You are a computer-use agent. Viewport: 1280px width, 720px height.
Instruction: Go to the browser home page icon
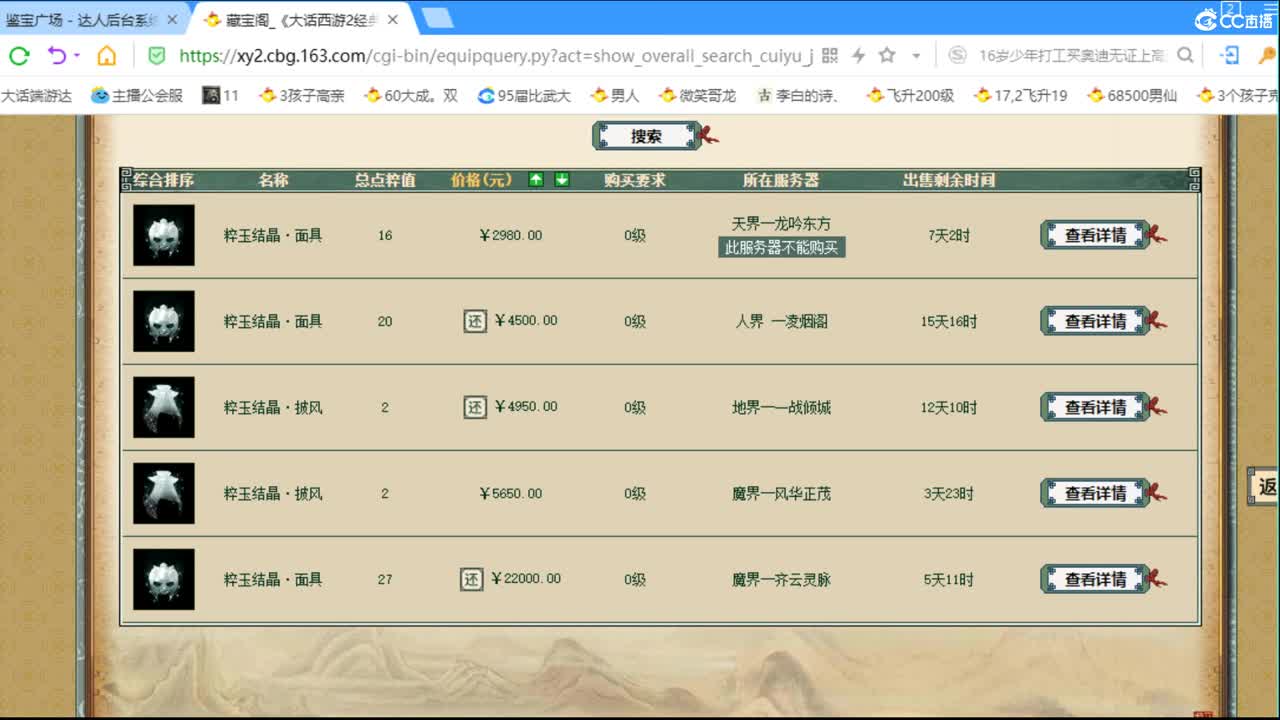tap(106, 56)
